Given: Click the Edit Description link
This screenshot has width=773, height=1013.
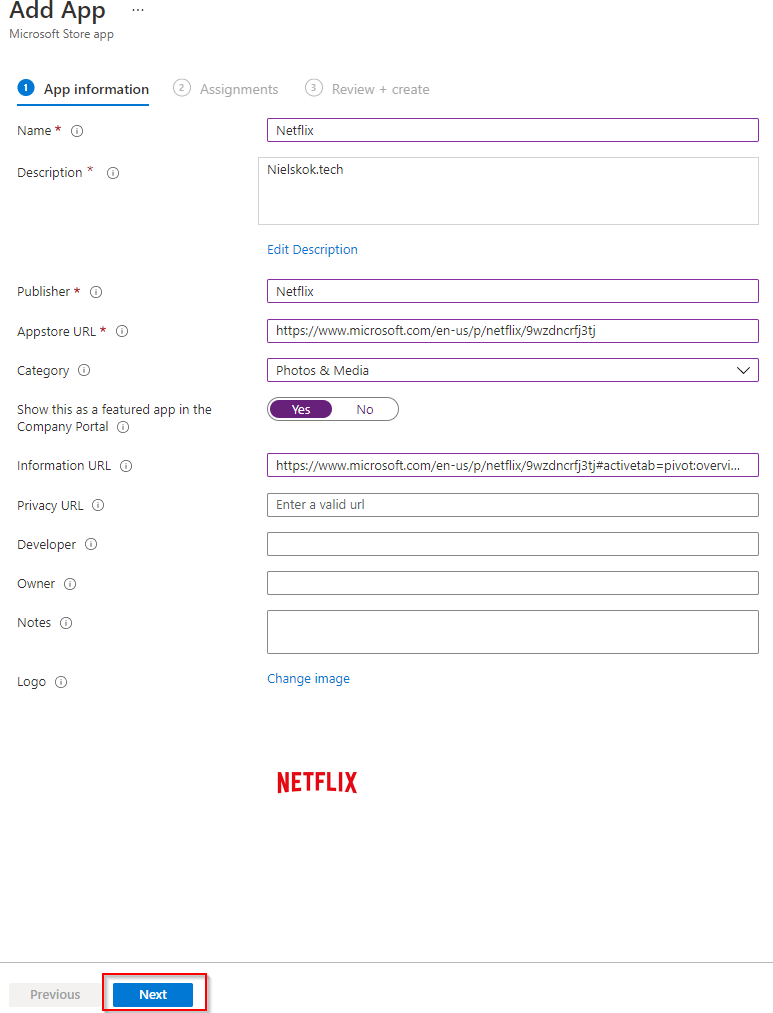Looking at the screenshot, I should pyautogui.click(x=313, y=249).
